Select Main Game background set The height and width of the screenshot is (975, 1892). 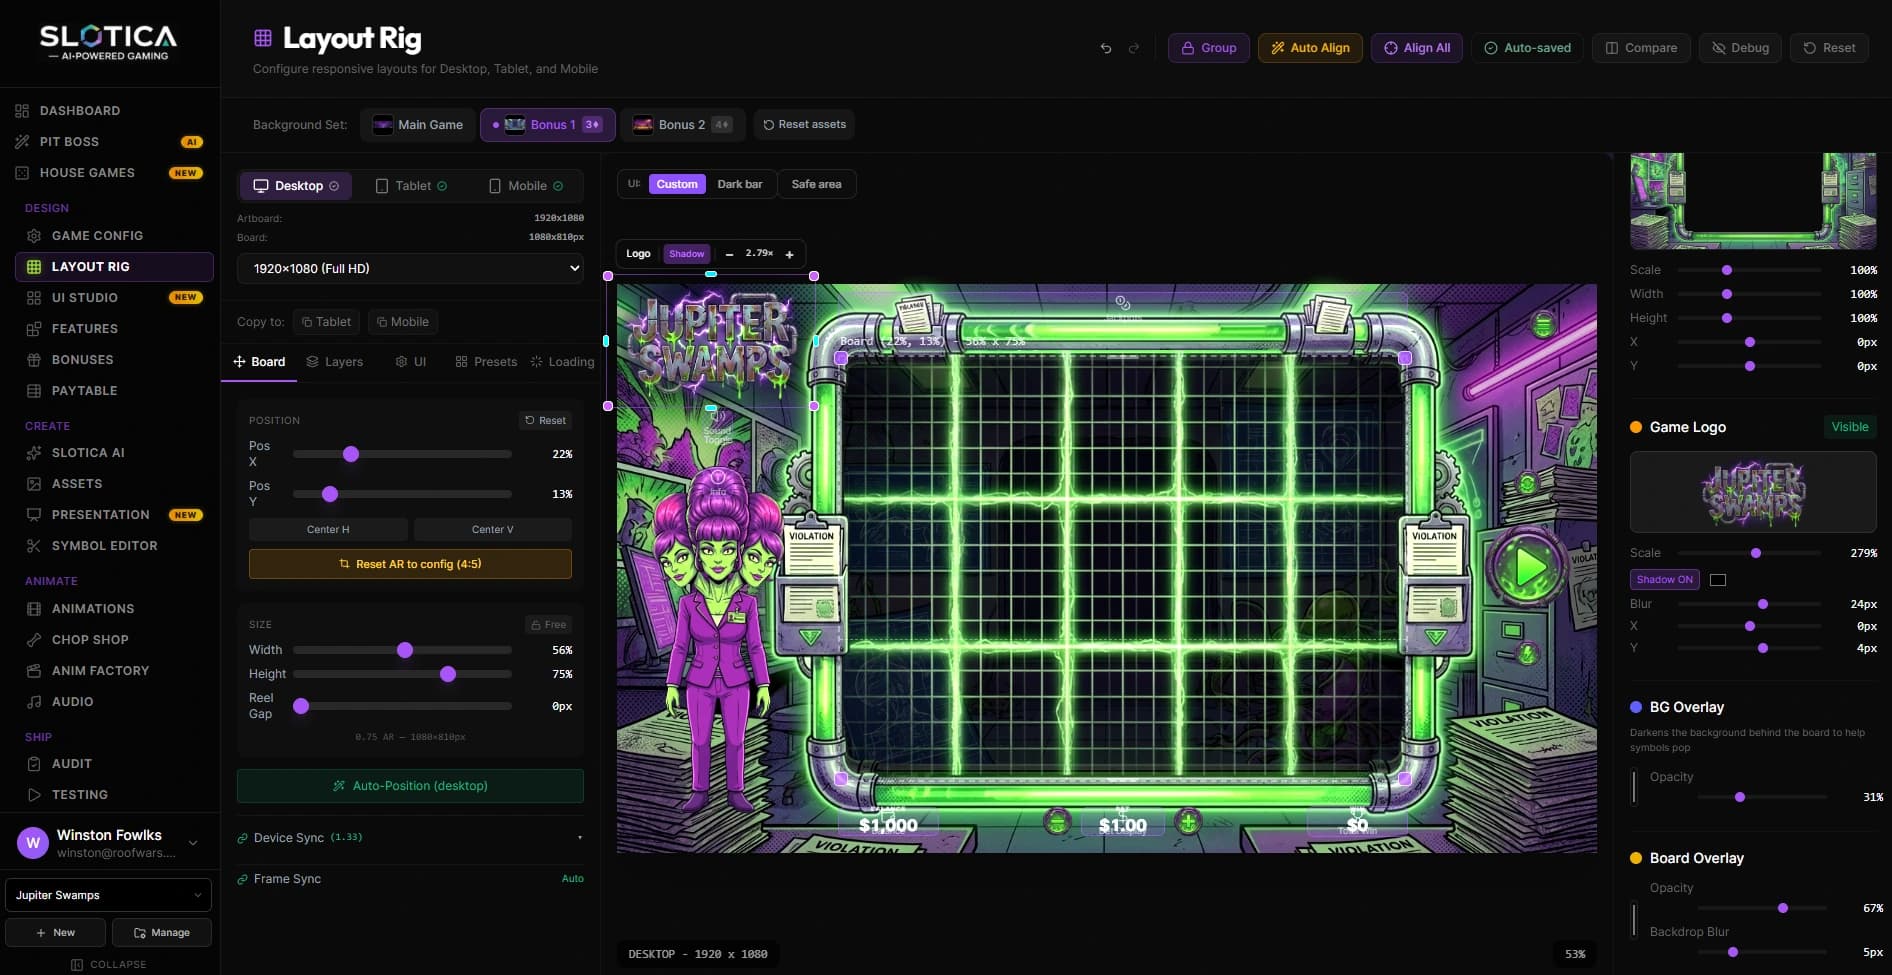(x=418, y=125)
